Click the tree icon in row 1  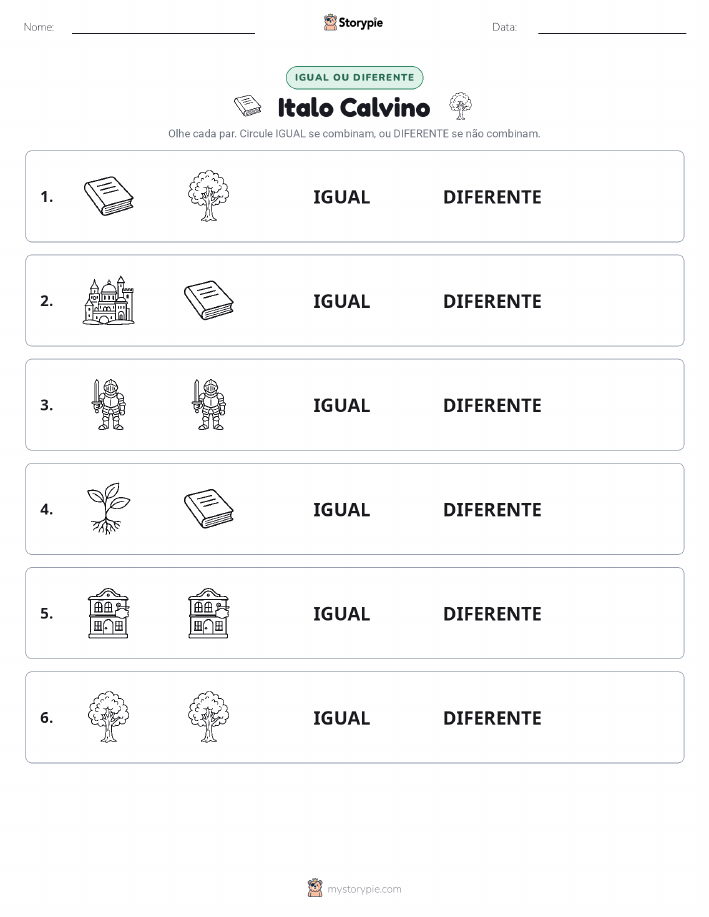208,196
